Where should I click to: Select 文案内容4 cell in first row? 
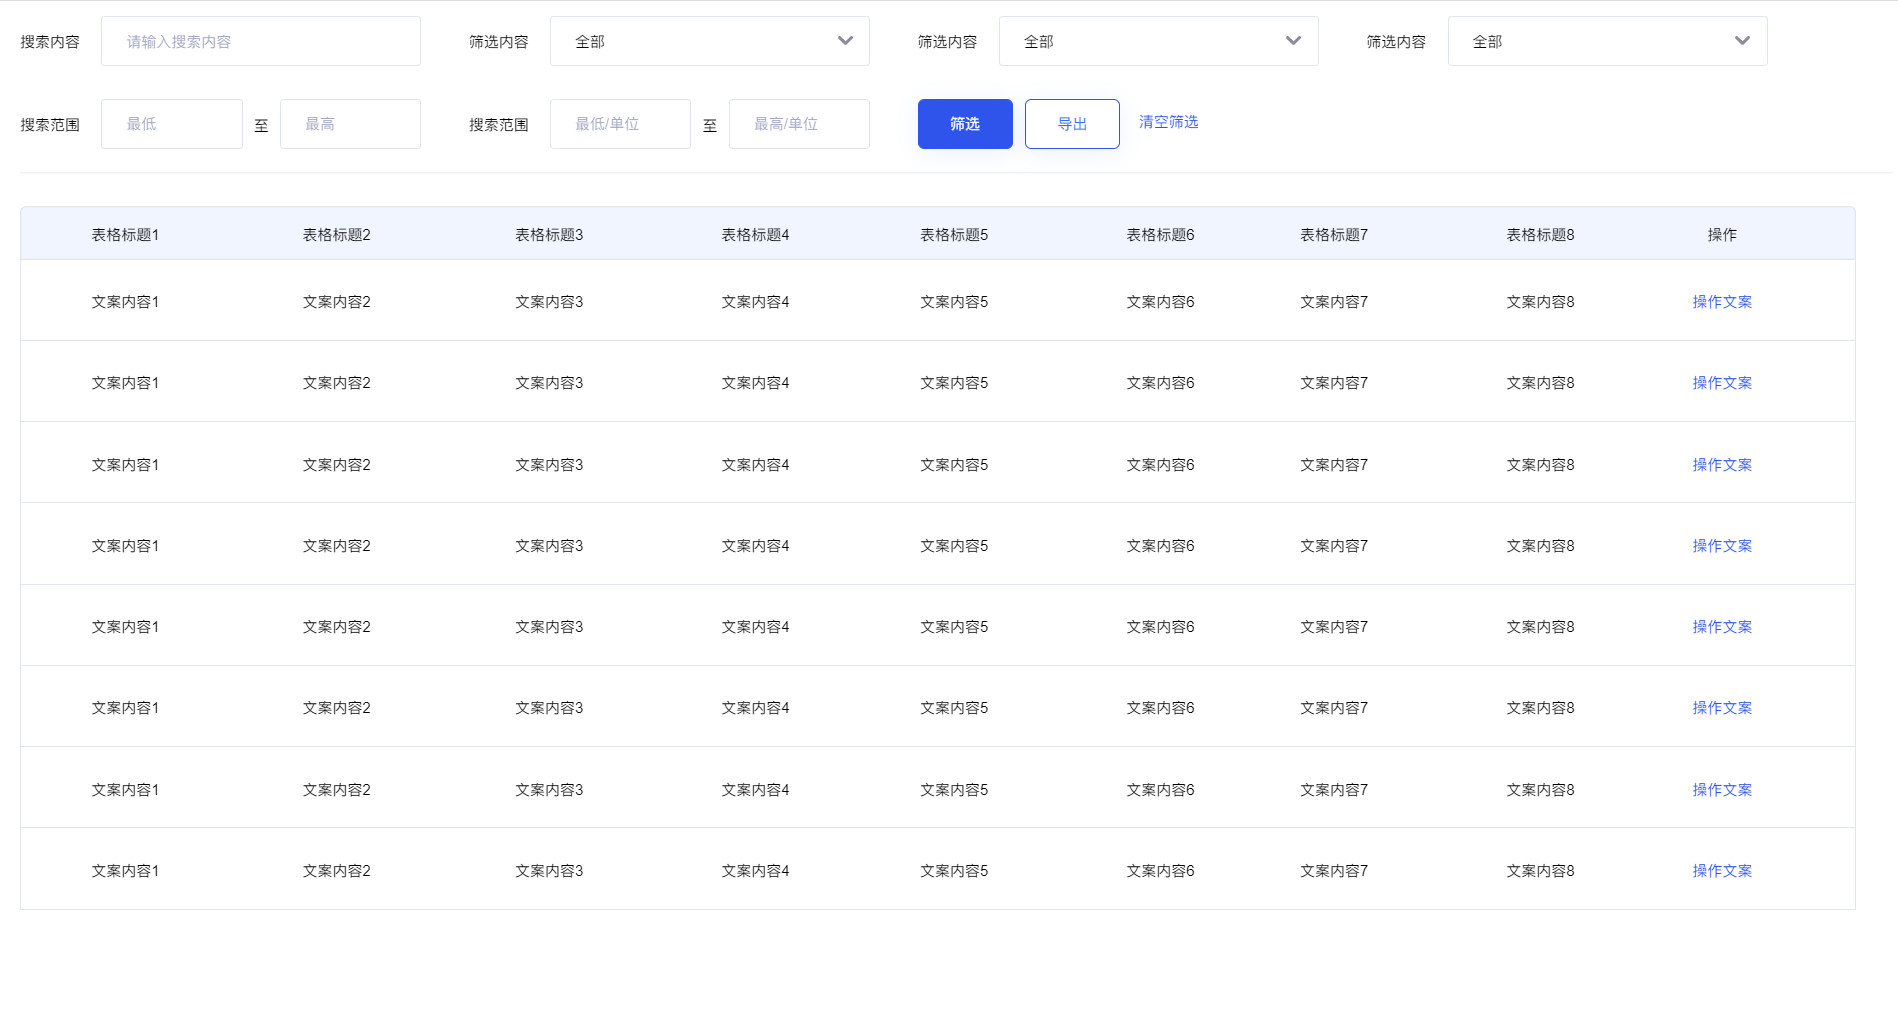pos(755,302)
